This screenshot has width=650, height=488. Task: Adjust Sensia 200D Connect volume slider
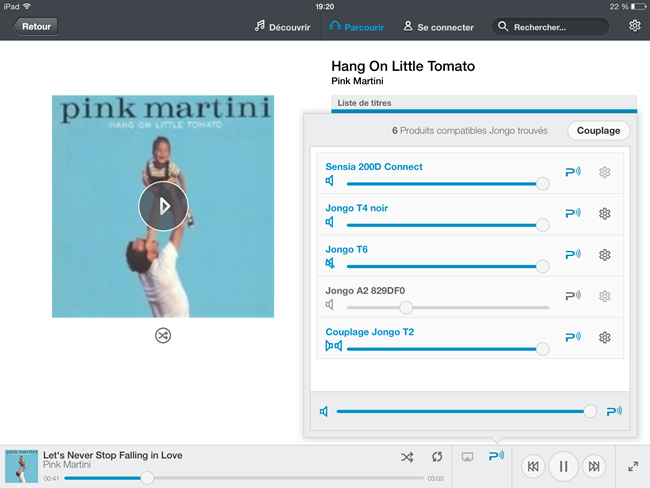(x=448, y=184)
